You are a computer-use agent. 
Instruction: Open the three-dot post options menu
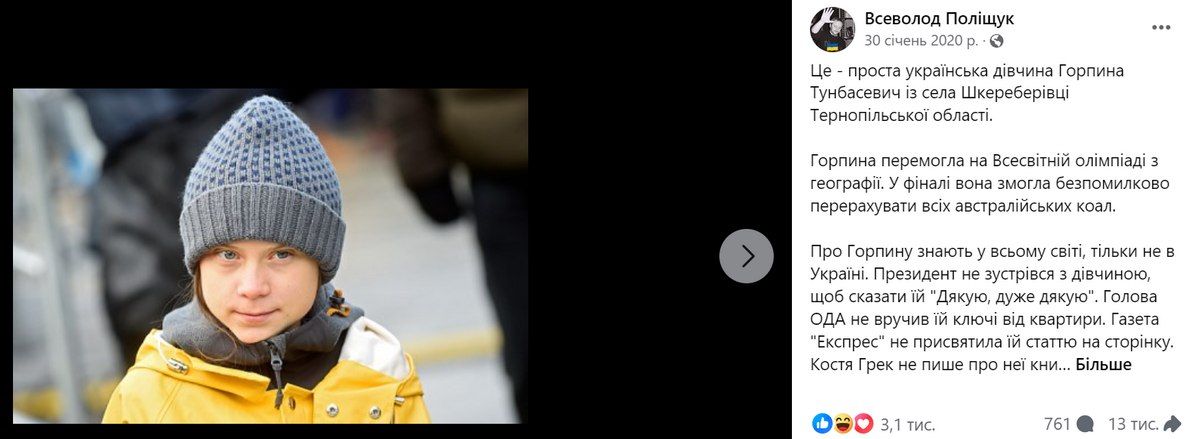point(1160,29)
